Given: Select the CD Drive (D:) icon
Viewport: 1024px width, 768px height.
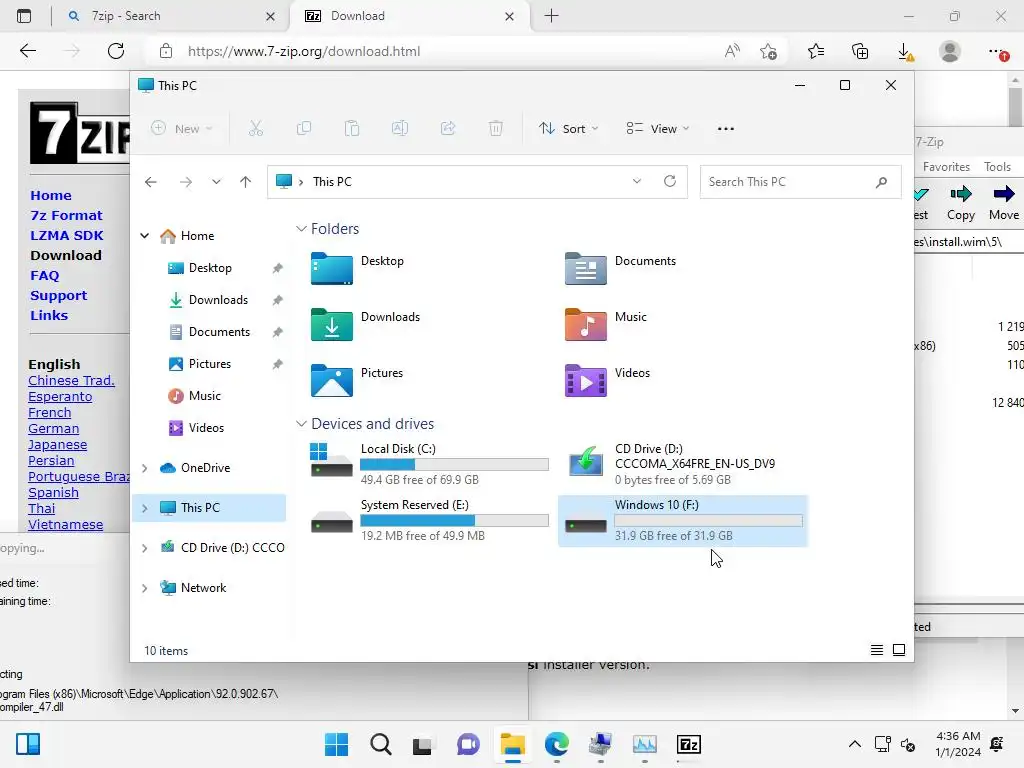Looking at the screenshot, I should click(586, 462).
